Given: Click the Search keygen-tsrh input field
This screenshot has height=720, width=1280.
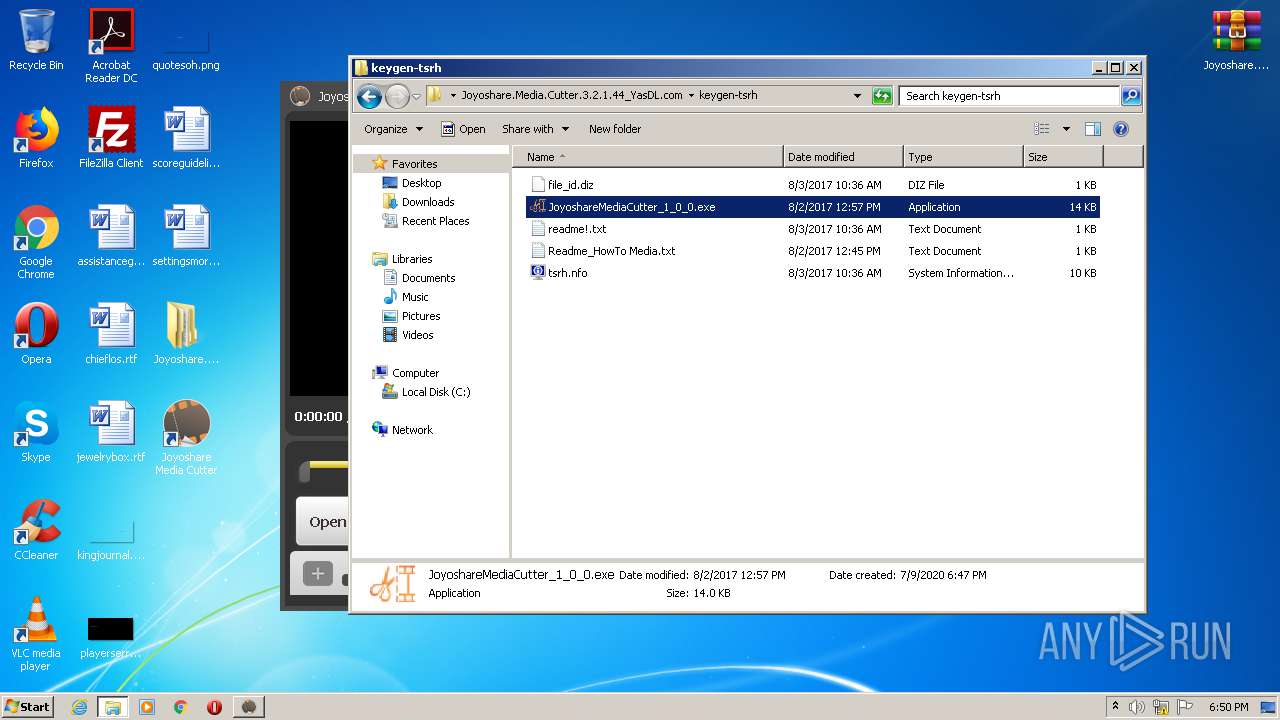Looking at the screenshot, I should pos(1009,96).
